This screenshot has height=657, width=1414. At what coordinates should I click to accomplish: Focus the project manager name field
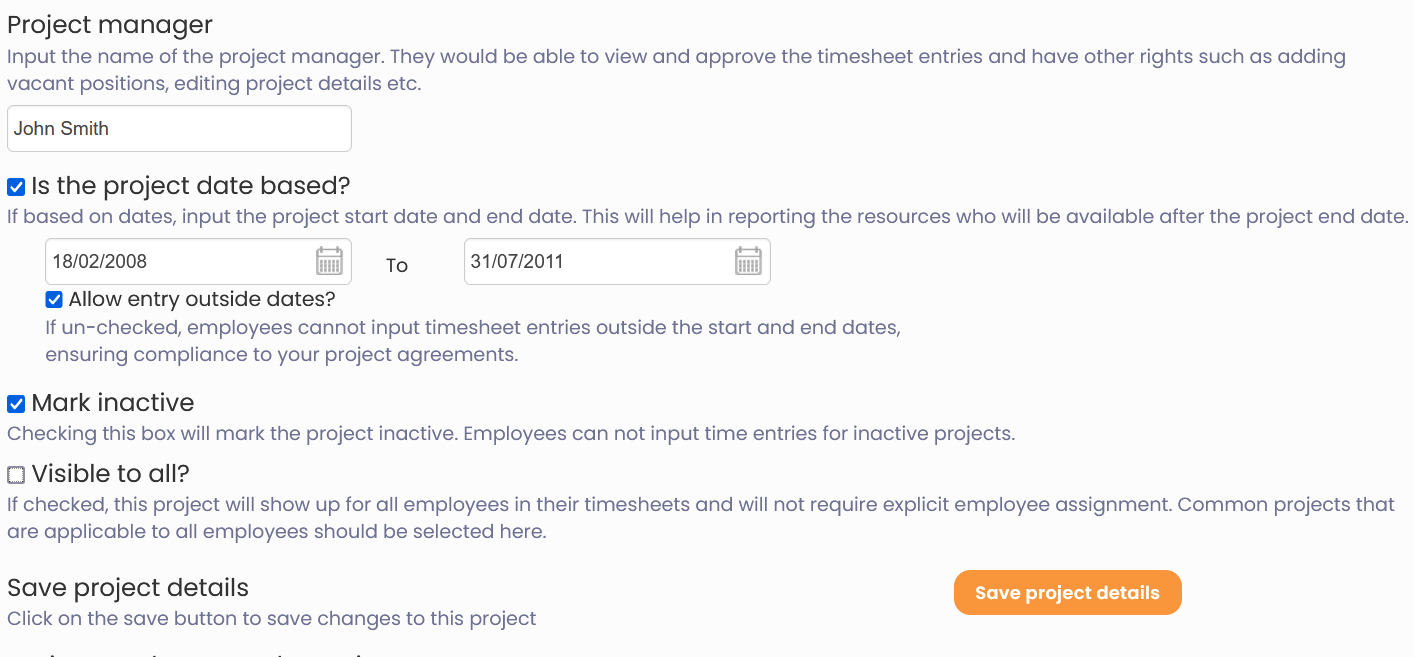(179, 129)
